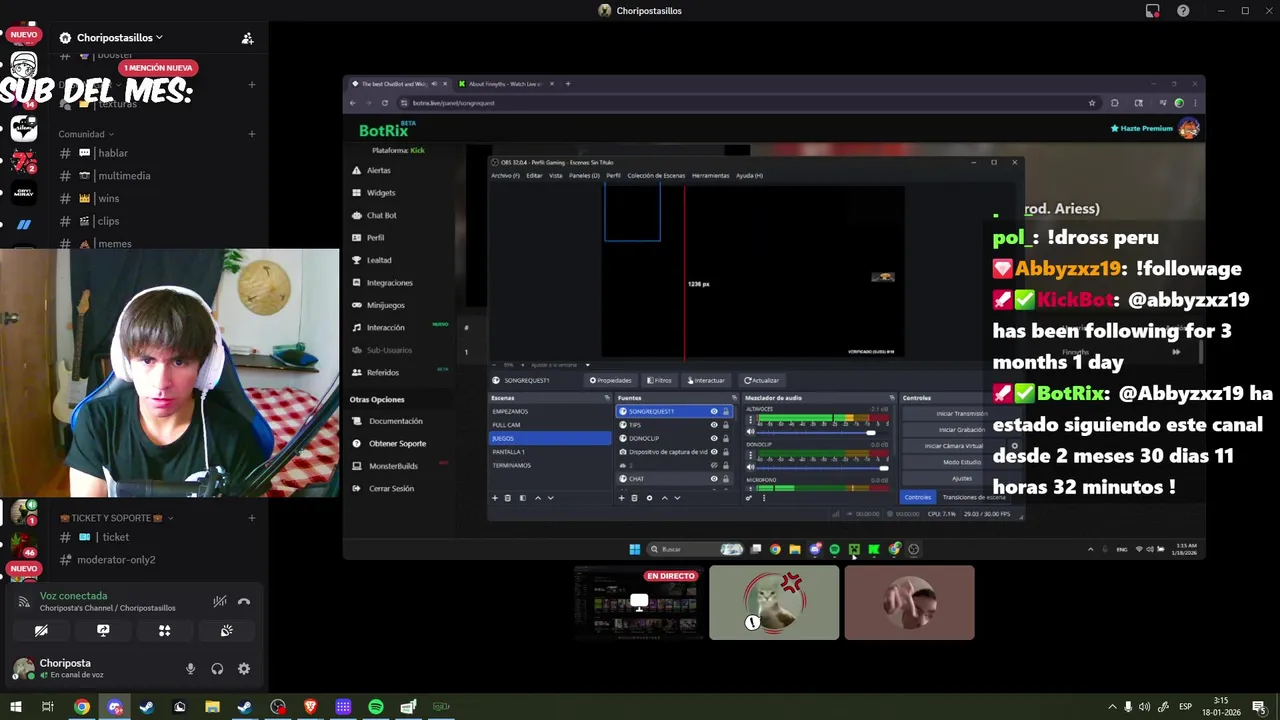Delete selected scene in OBS Escenas panel
The width and height of the screenshot is (1280, 720).
507,497
